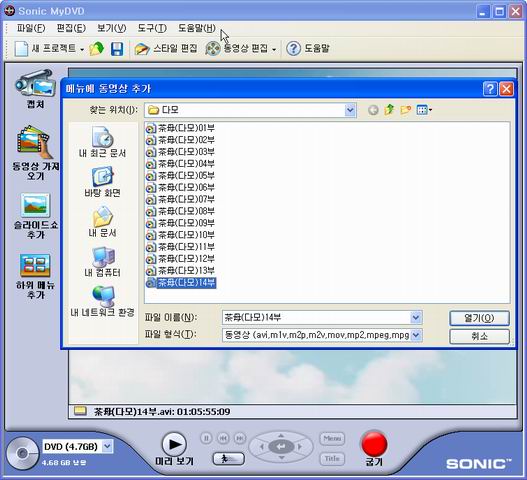The width and height of the screenshot is (527, 480).
Task: Click the Back navigation arrow in dialog
Action: (x=373, y=110)
